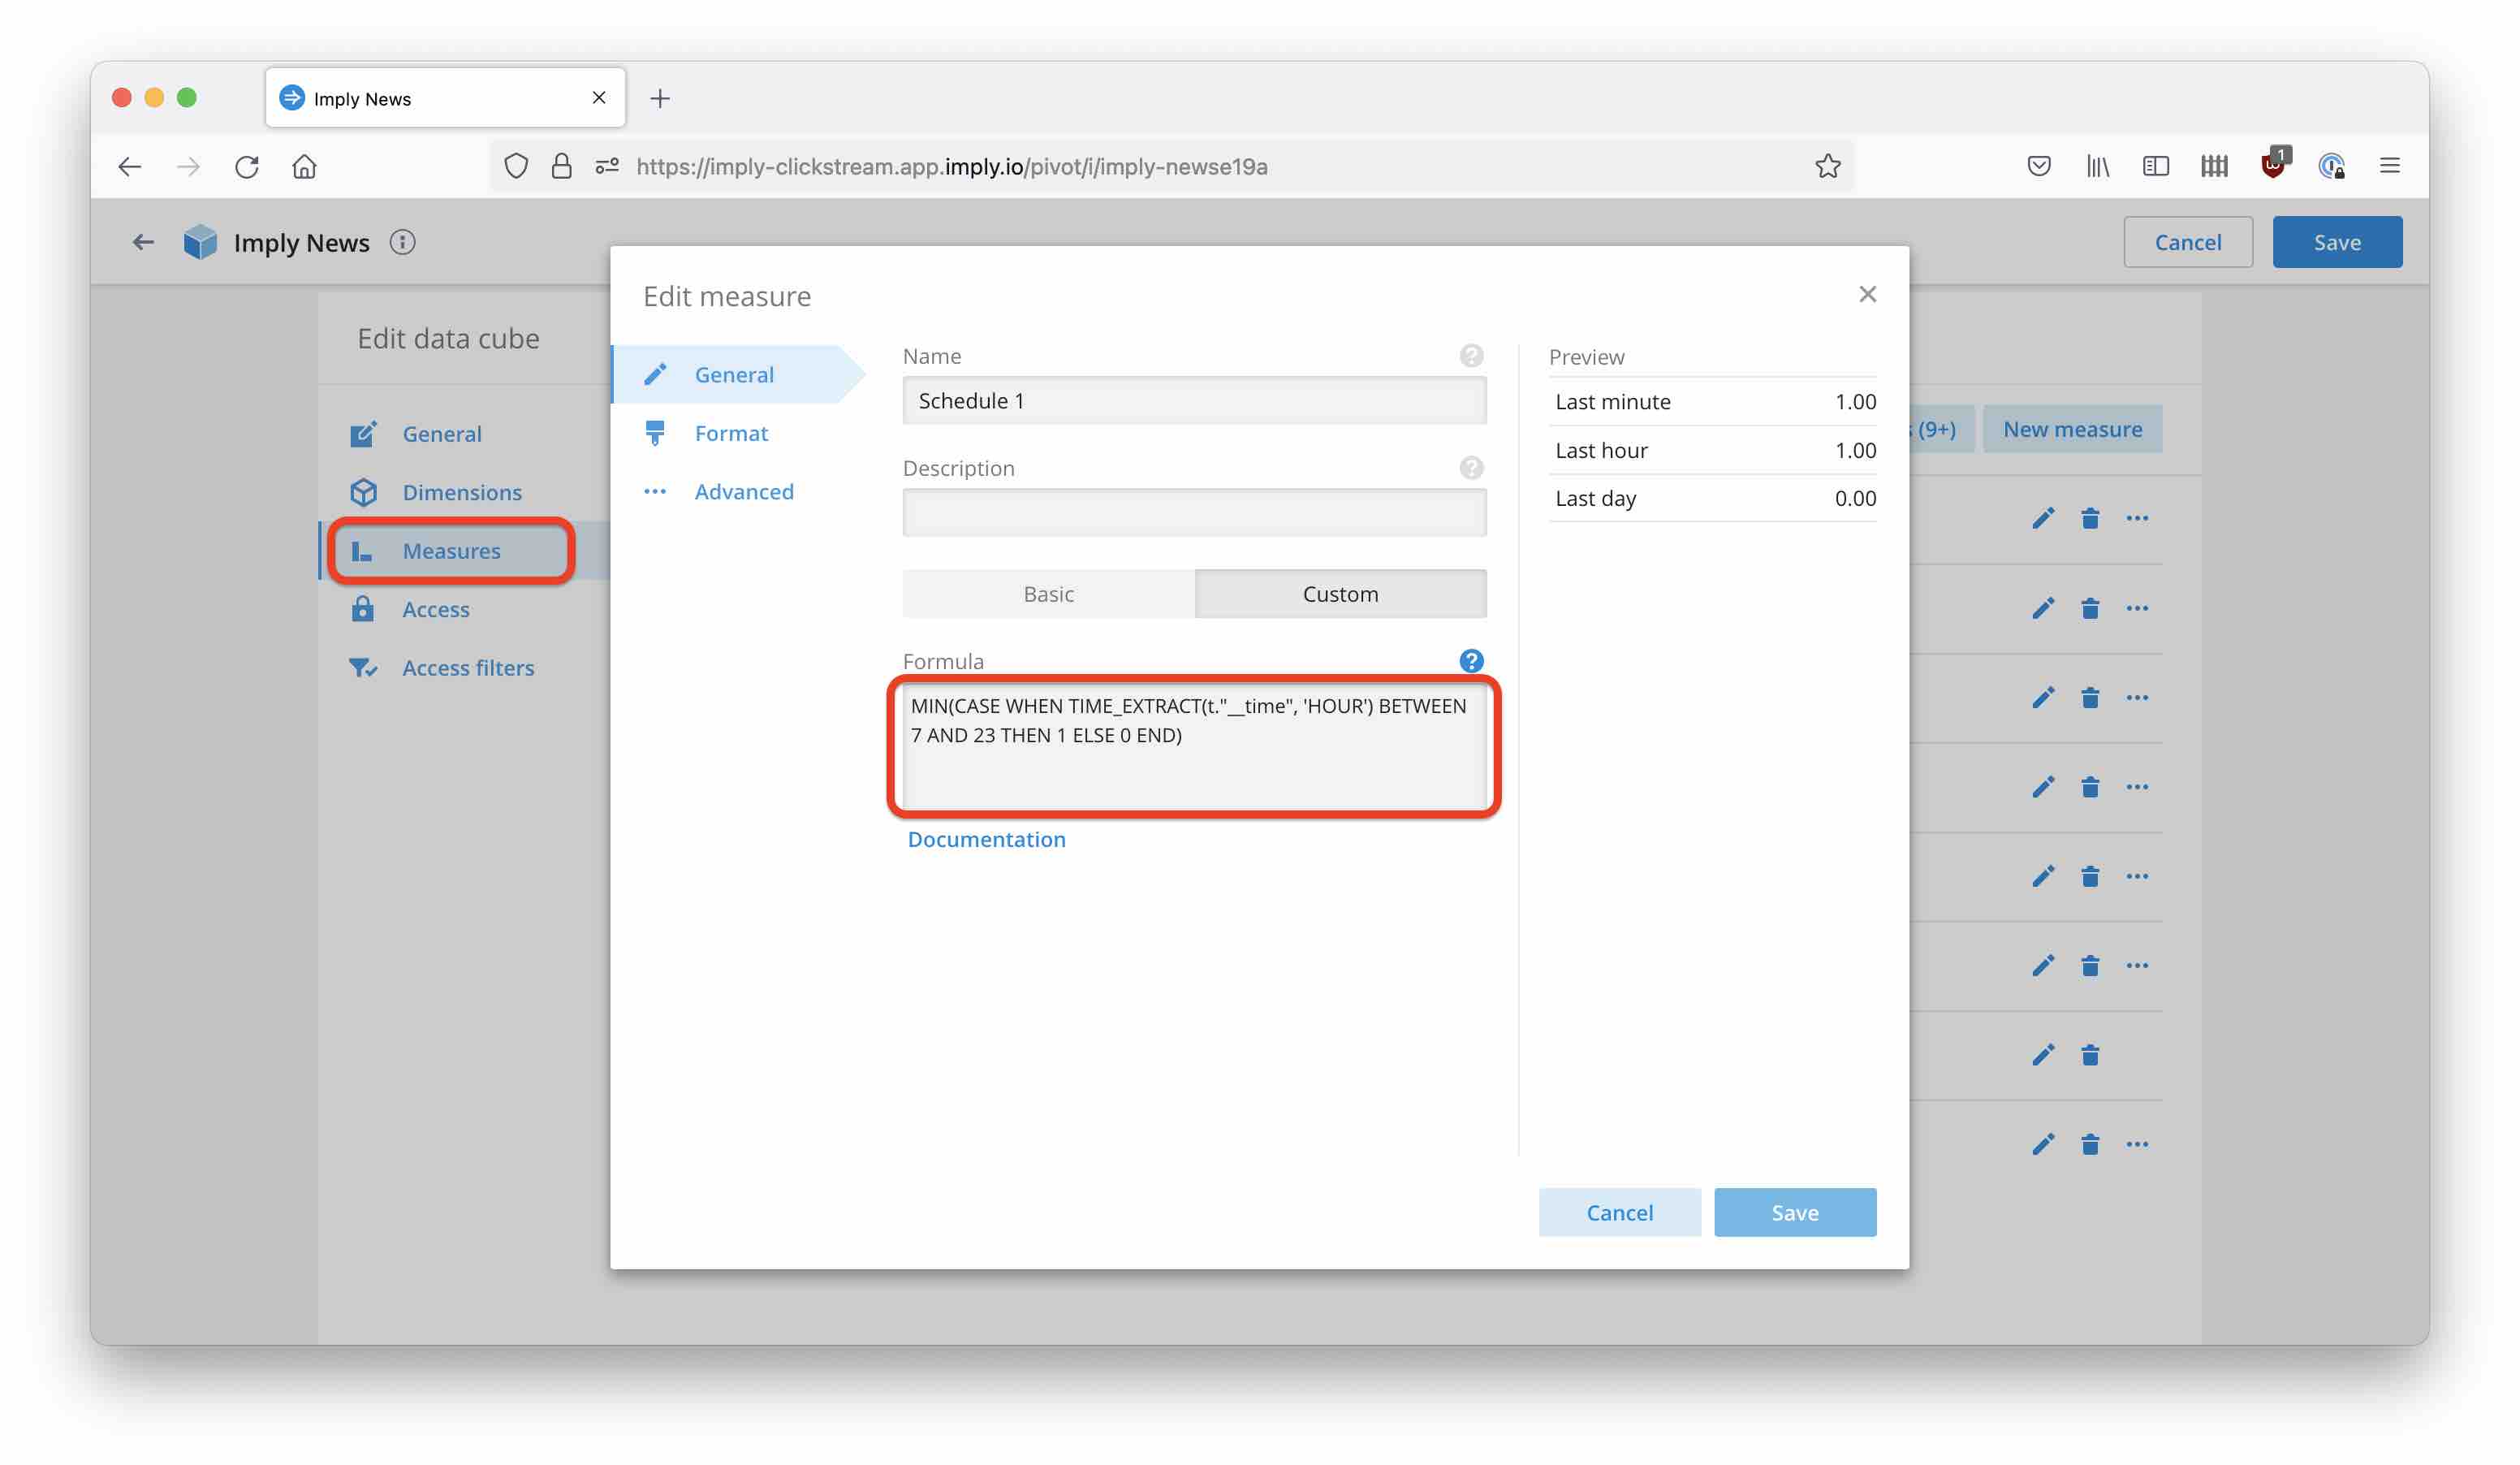Click the Imply News info icon
The image size is (2520, 1465).
coord(402,243)
